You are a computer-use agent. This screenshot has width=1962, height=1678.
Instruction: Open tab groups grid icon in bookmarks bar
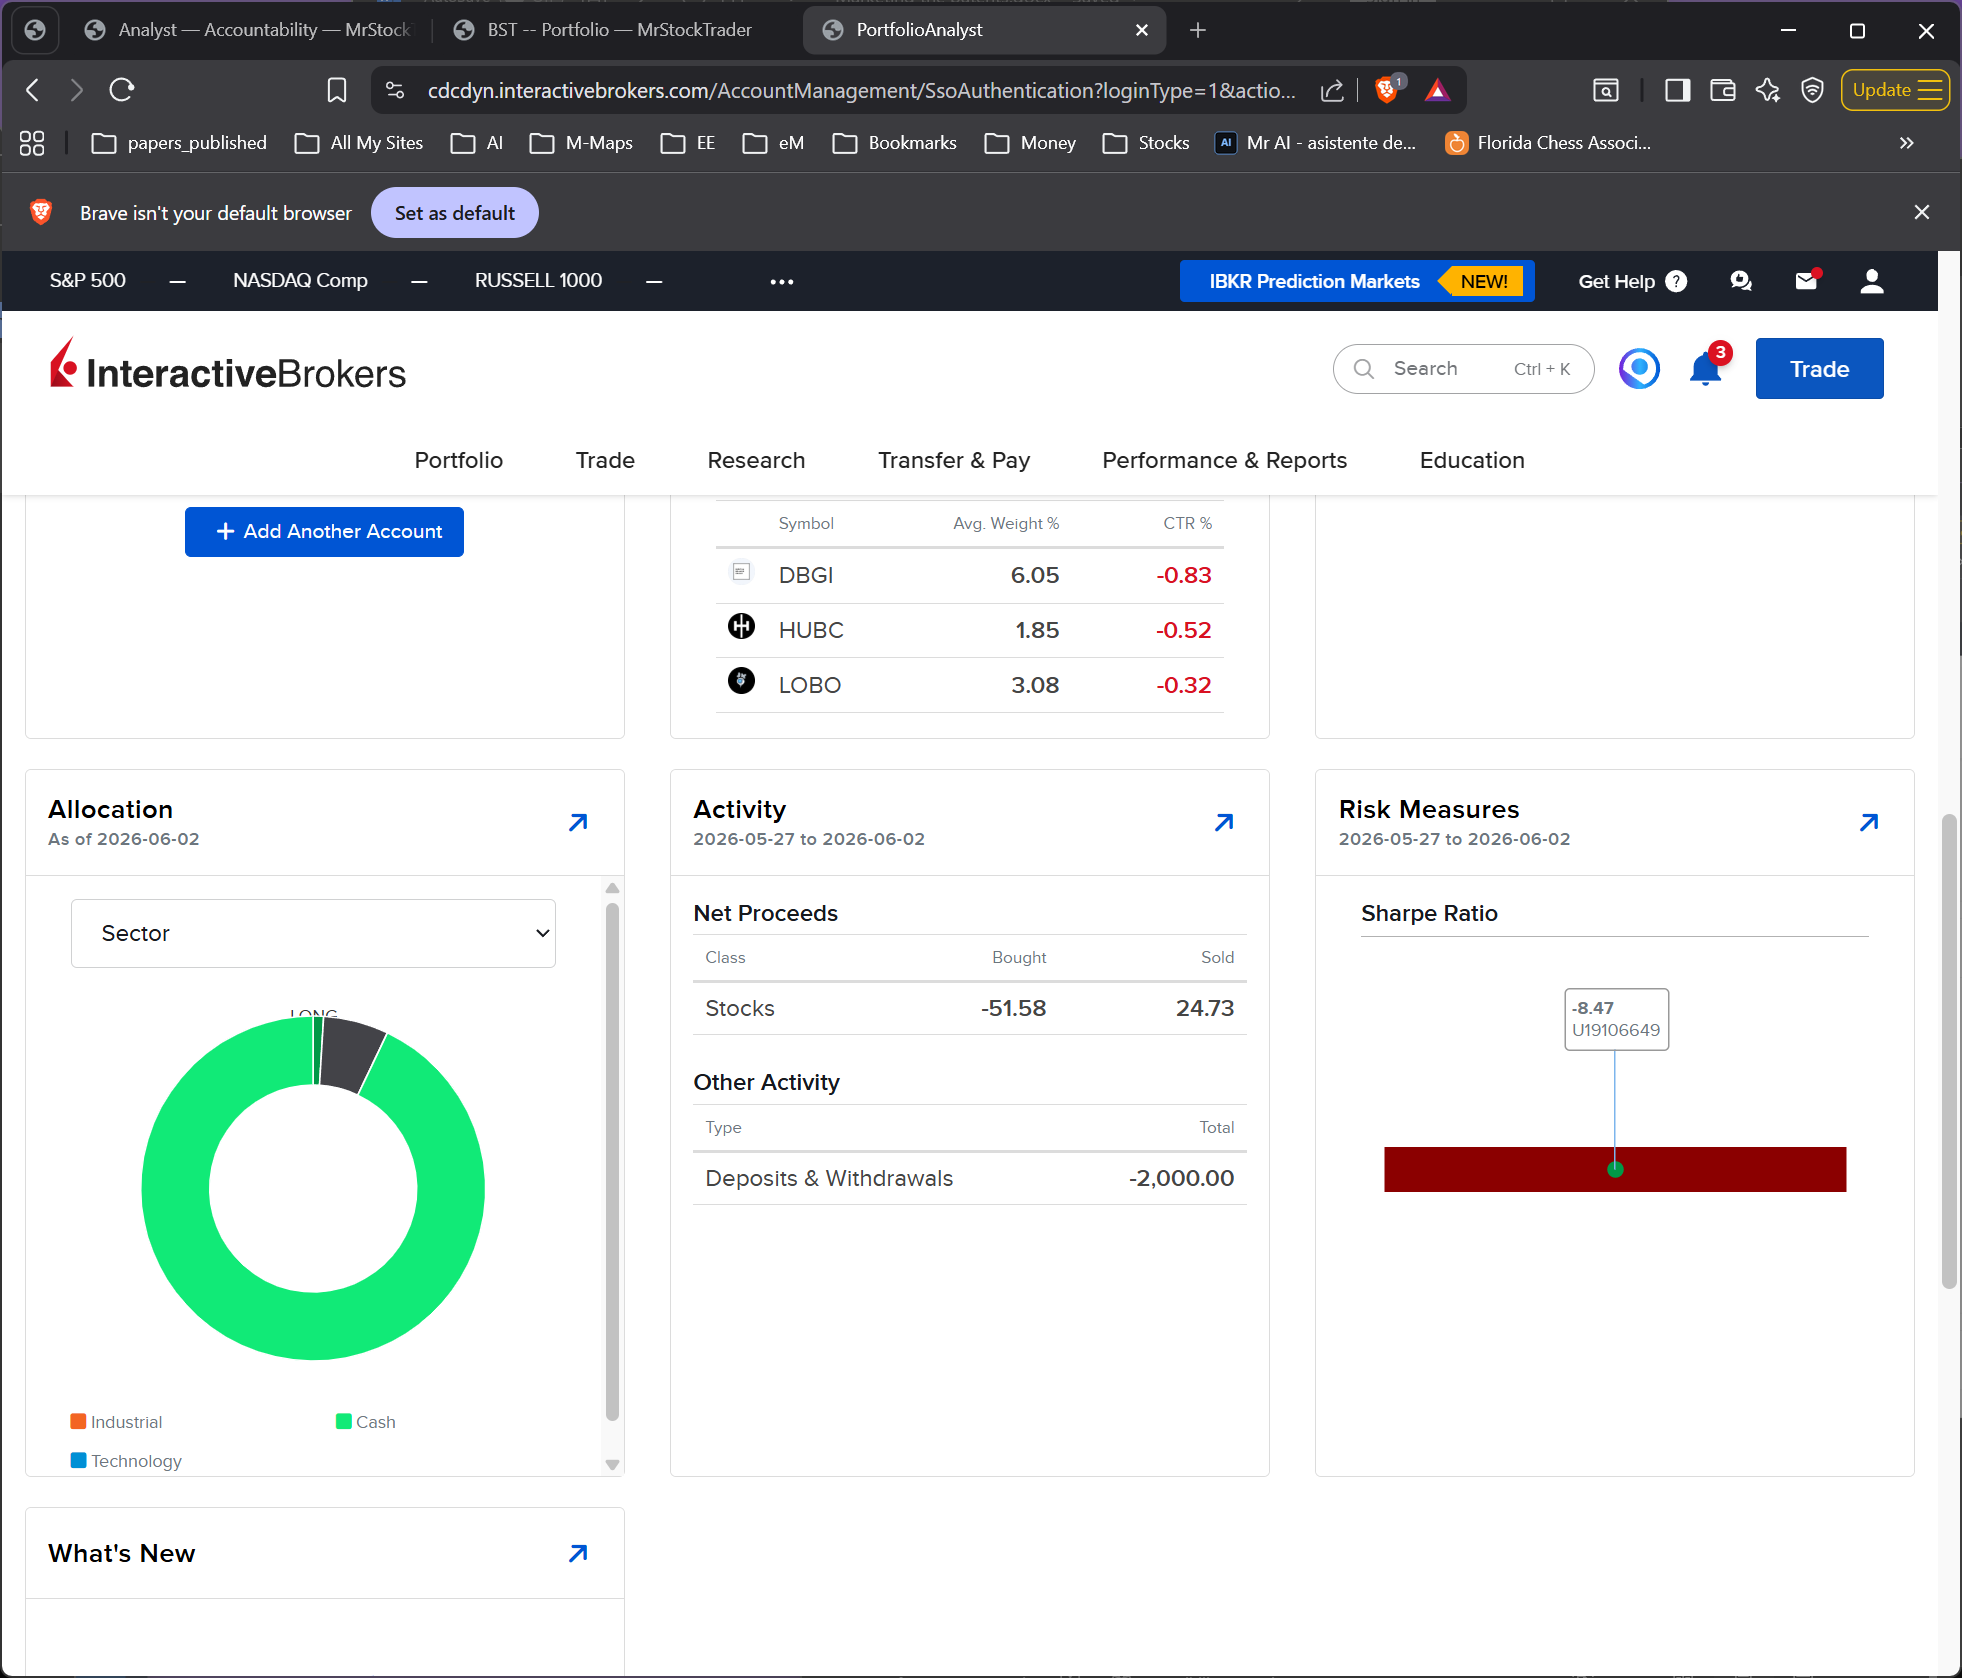32,143
